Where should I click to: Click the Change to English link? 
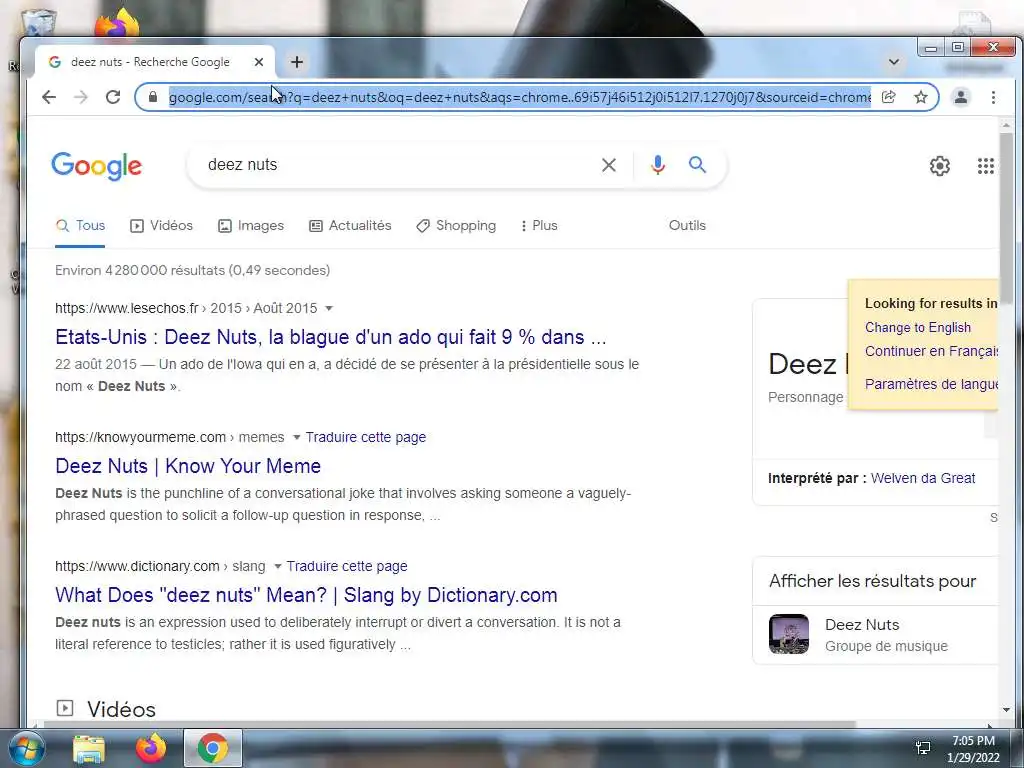pos(918,327)
